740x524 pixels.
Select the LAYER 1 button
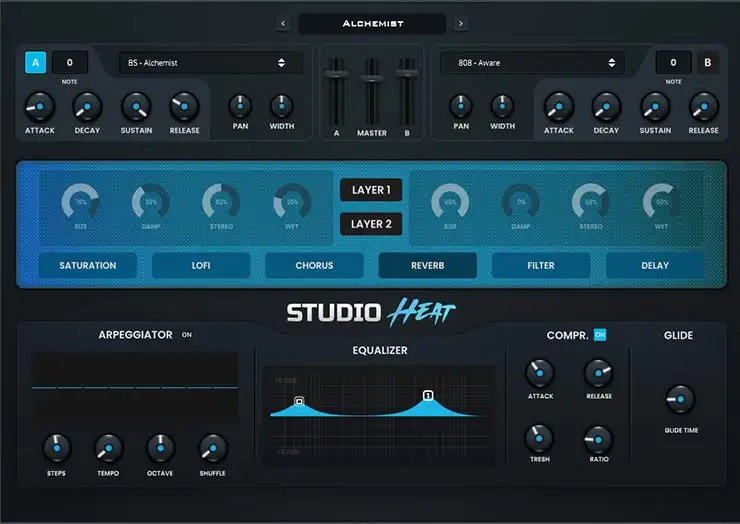[371, 190]
